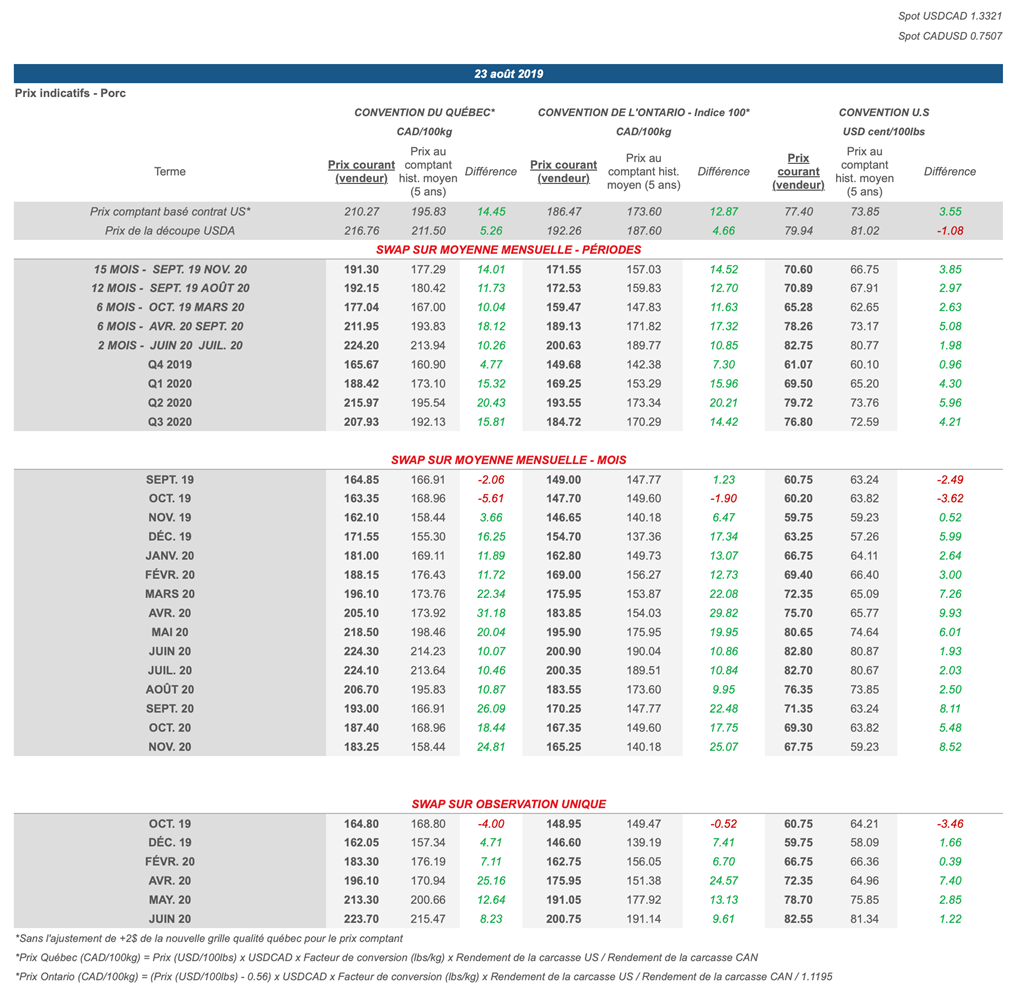This screenshot has height=996, width=1024.
Task: Select the 31.18 difference value for AVR. 20
Action: pos(490,613)
